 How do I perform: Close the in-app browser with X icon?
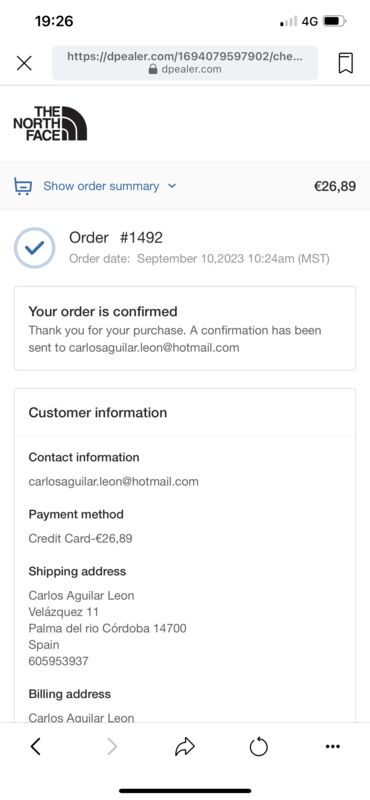[24, 63]
